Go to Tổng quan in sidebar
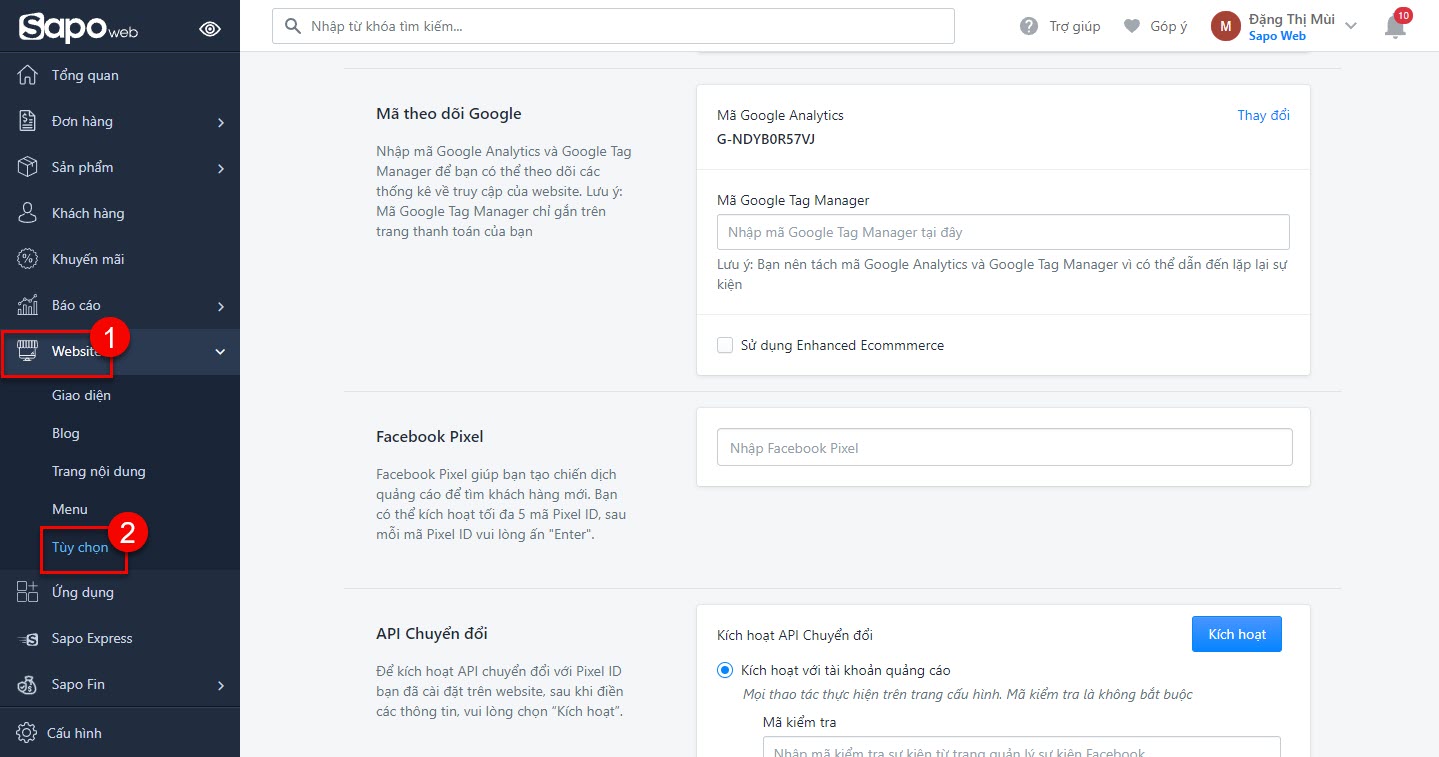 tap(85, 75)
